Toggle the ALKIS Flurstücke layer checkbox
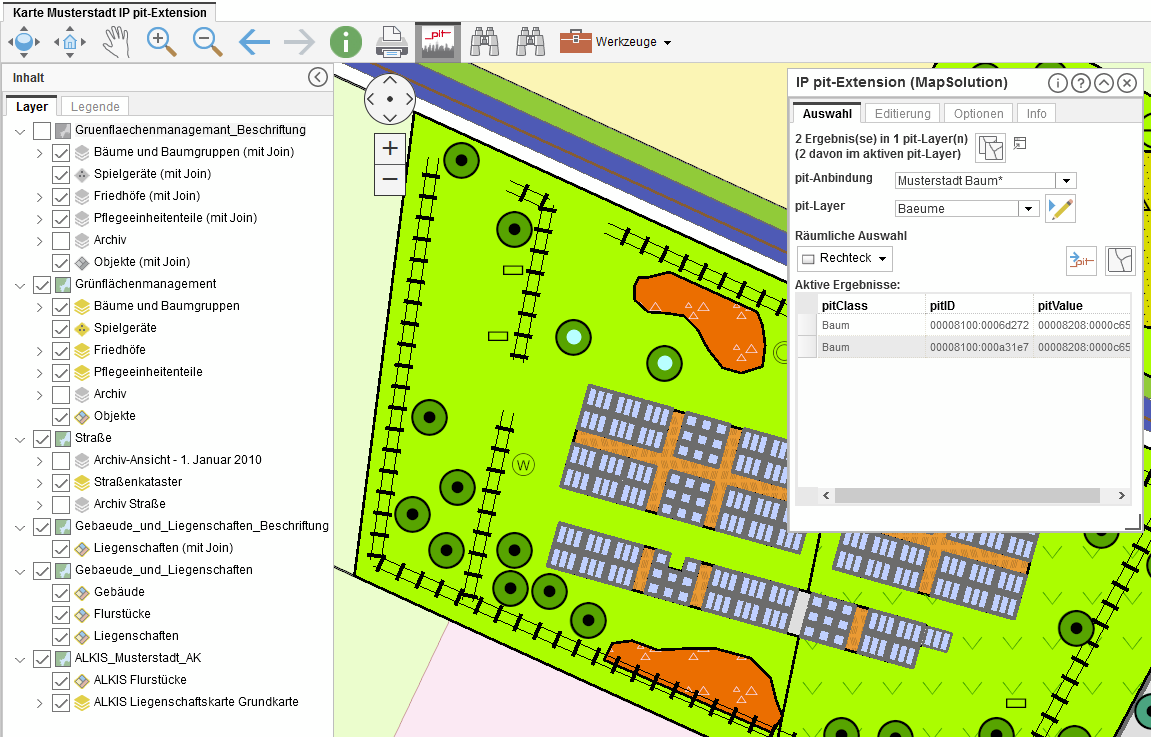 click(61, 680)
